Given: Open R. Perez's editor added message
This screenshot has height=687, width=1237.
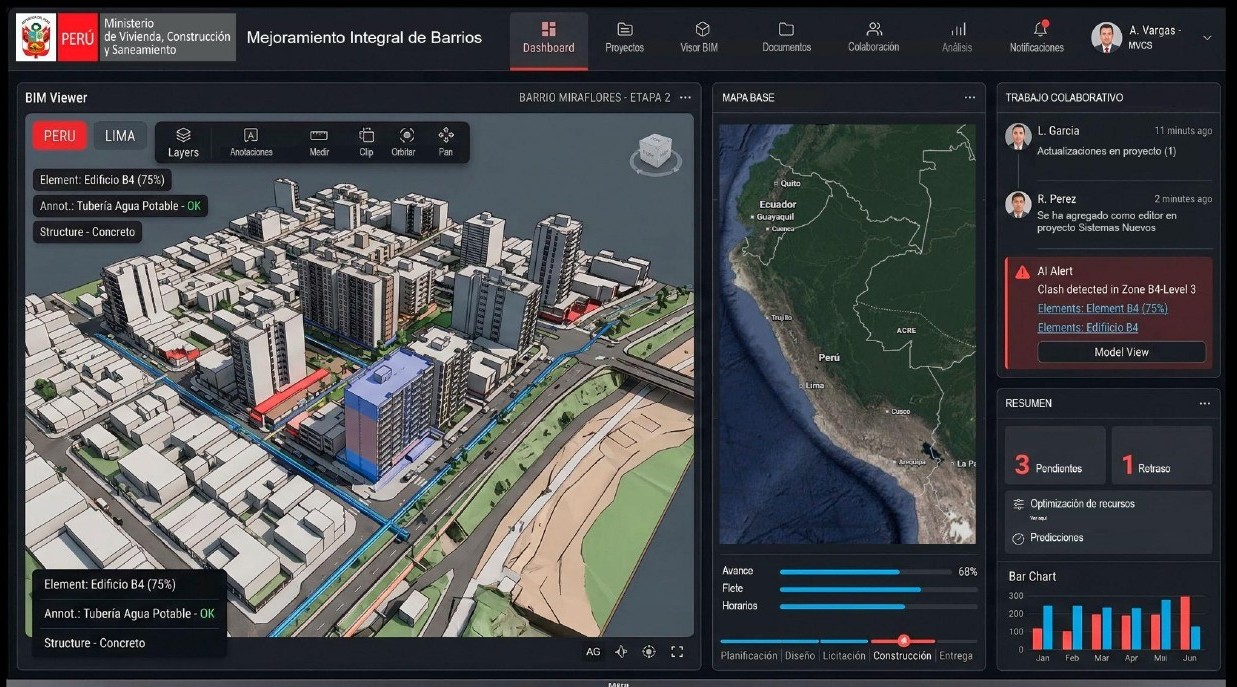Looking at the screenshot, I should point(1107,221).
